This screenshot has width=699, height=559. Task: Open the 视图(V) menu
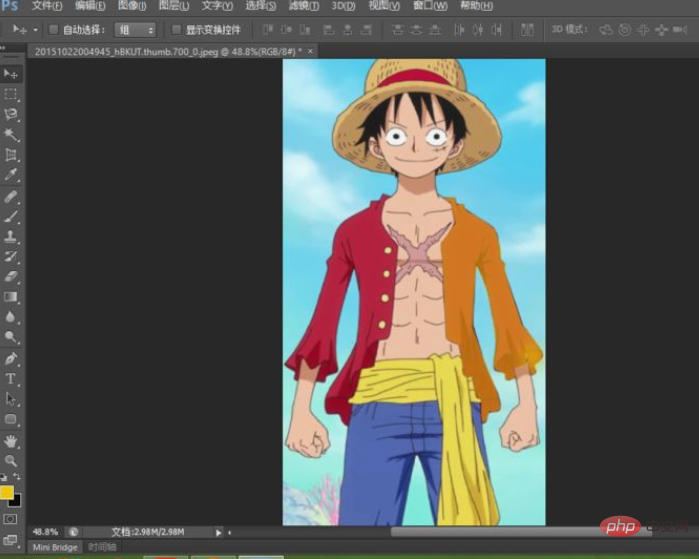384,6
